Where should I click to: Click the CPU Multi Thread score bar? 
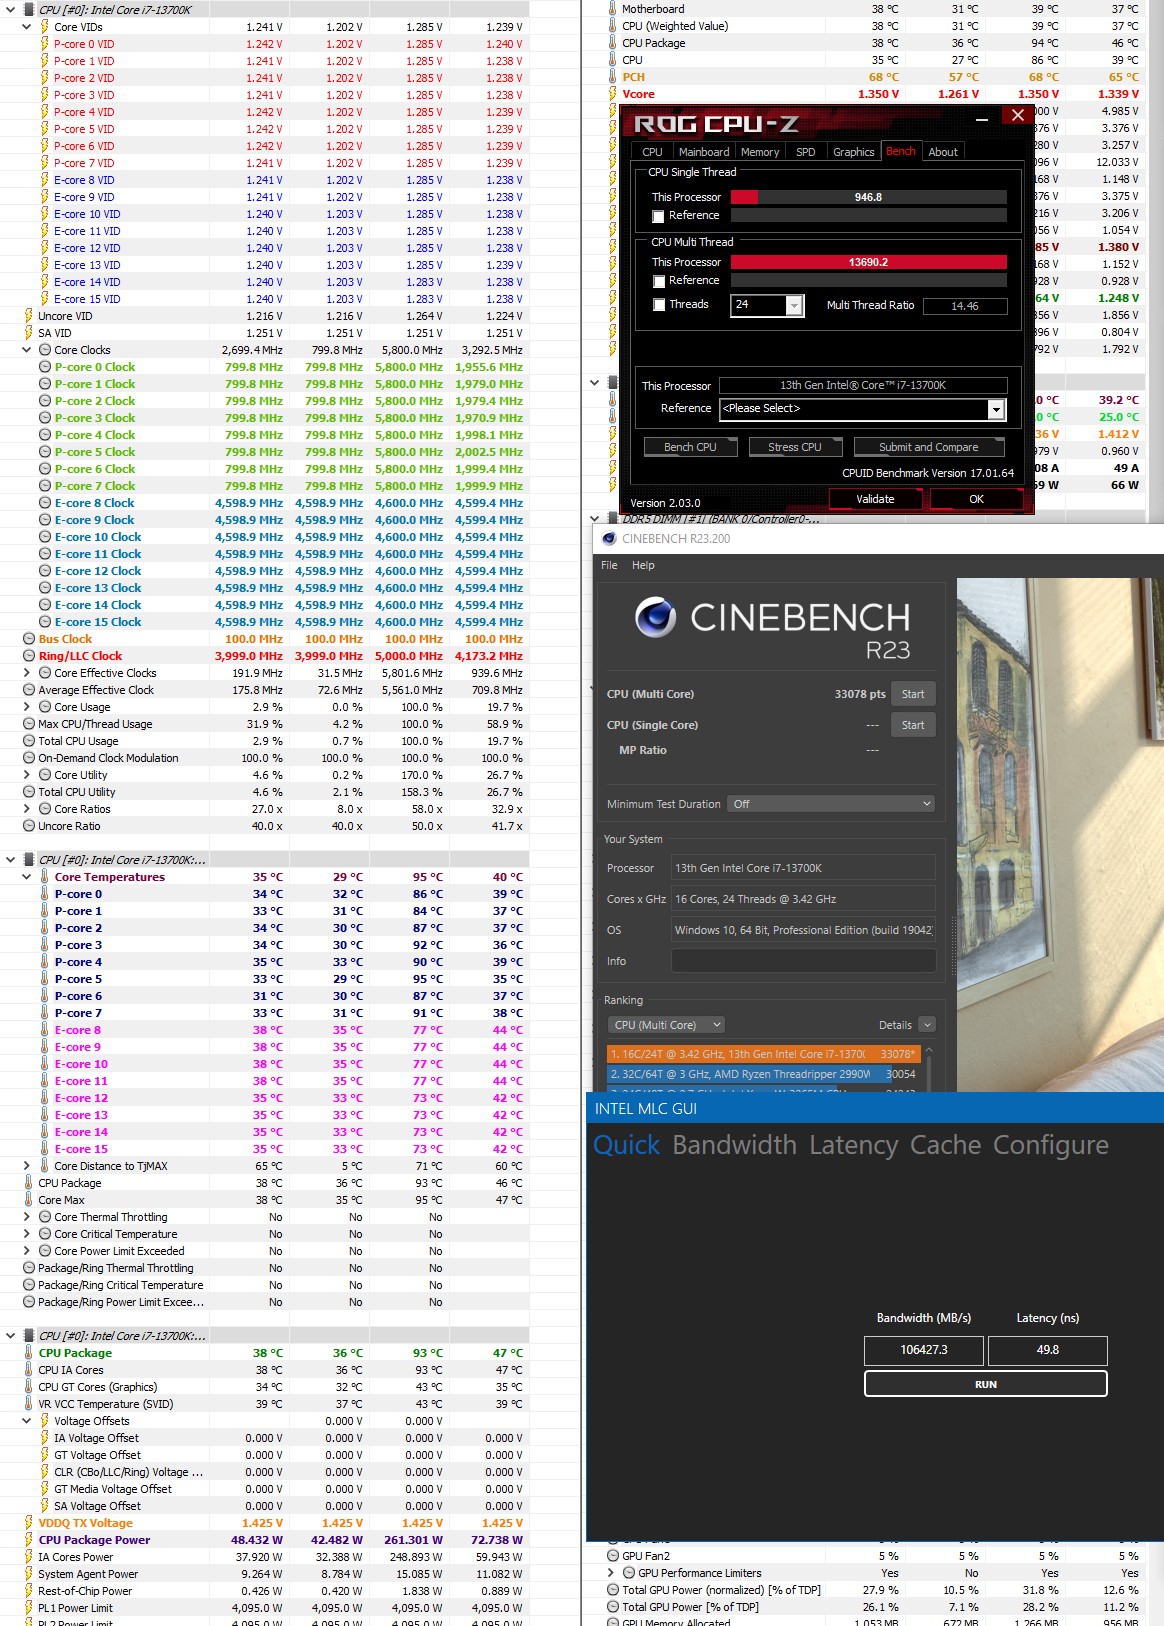tap(869, 262)
